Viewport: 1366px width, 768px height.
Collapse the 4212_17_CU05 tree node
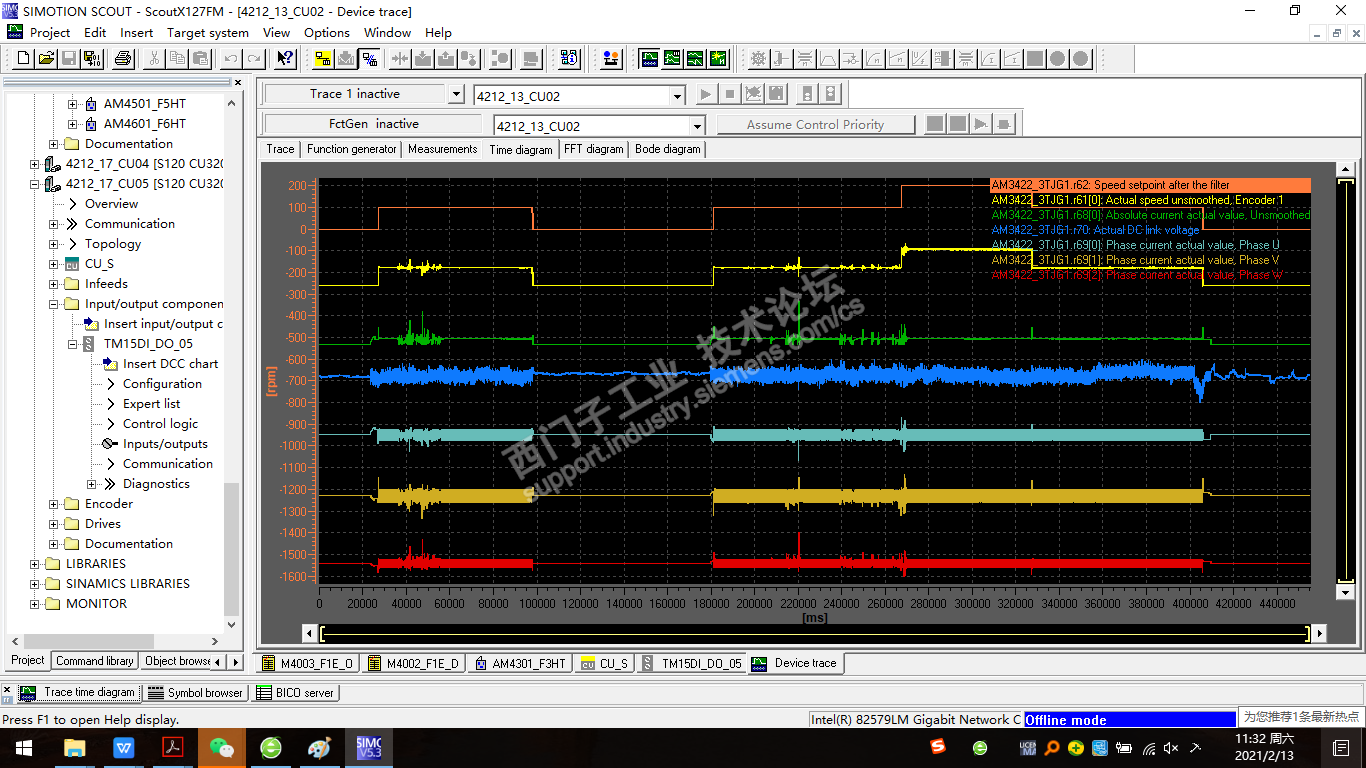click(x=35, y=184)
